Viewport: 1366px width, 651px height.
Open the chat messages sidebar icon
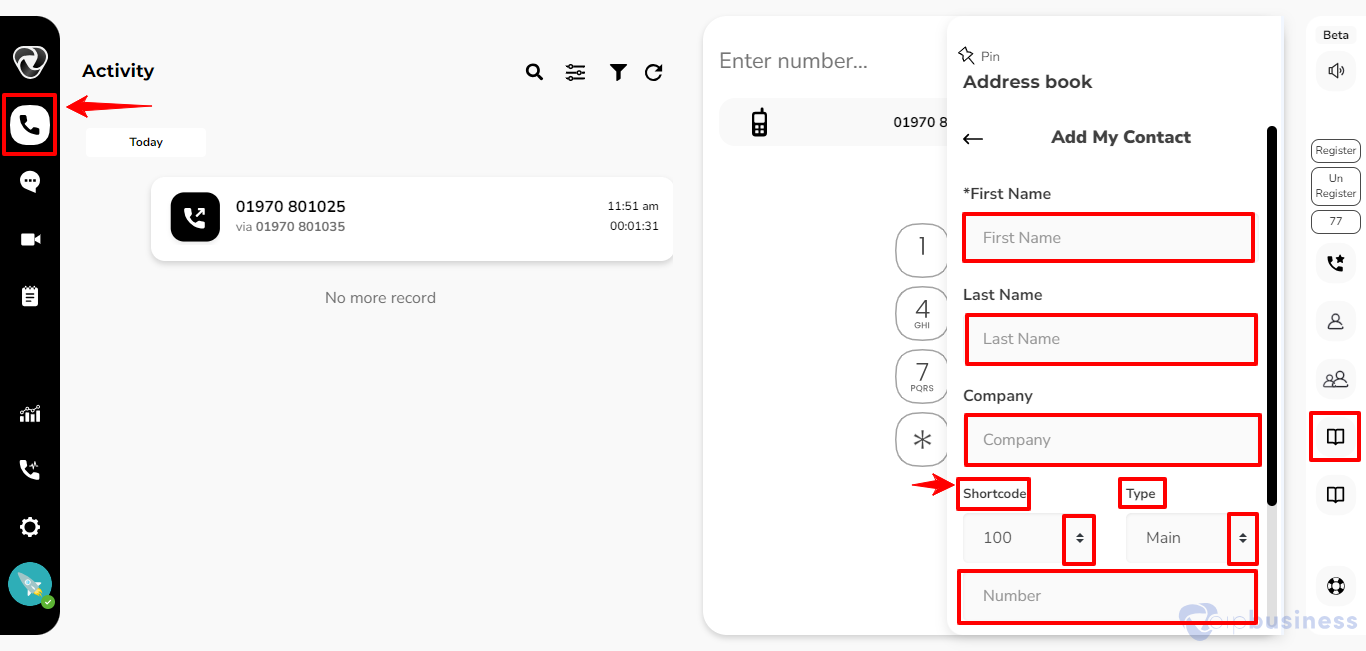[30, 182]
